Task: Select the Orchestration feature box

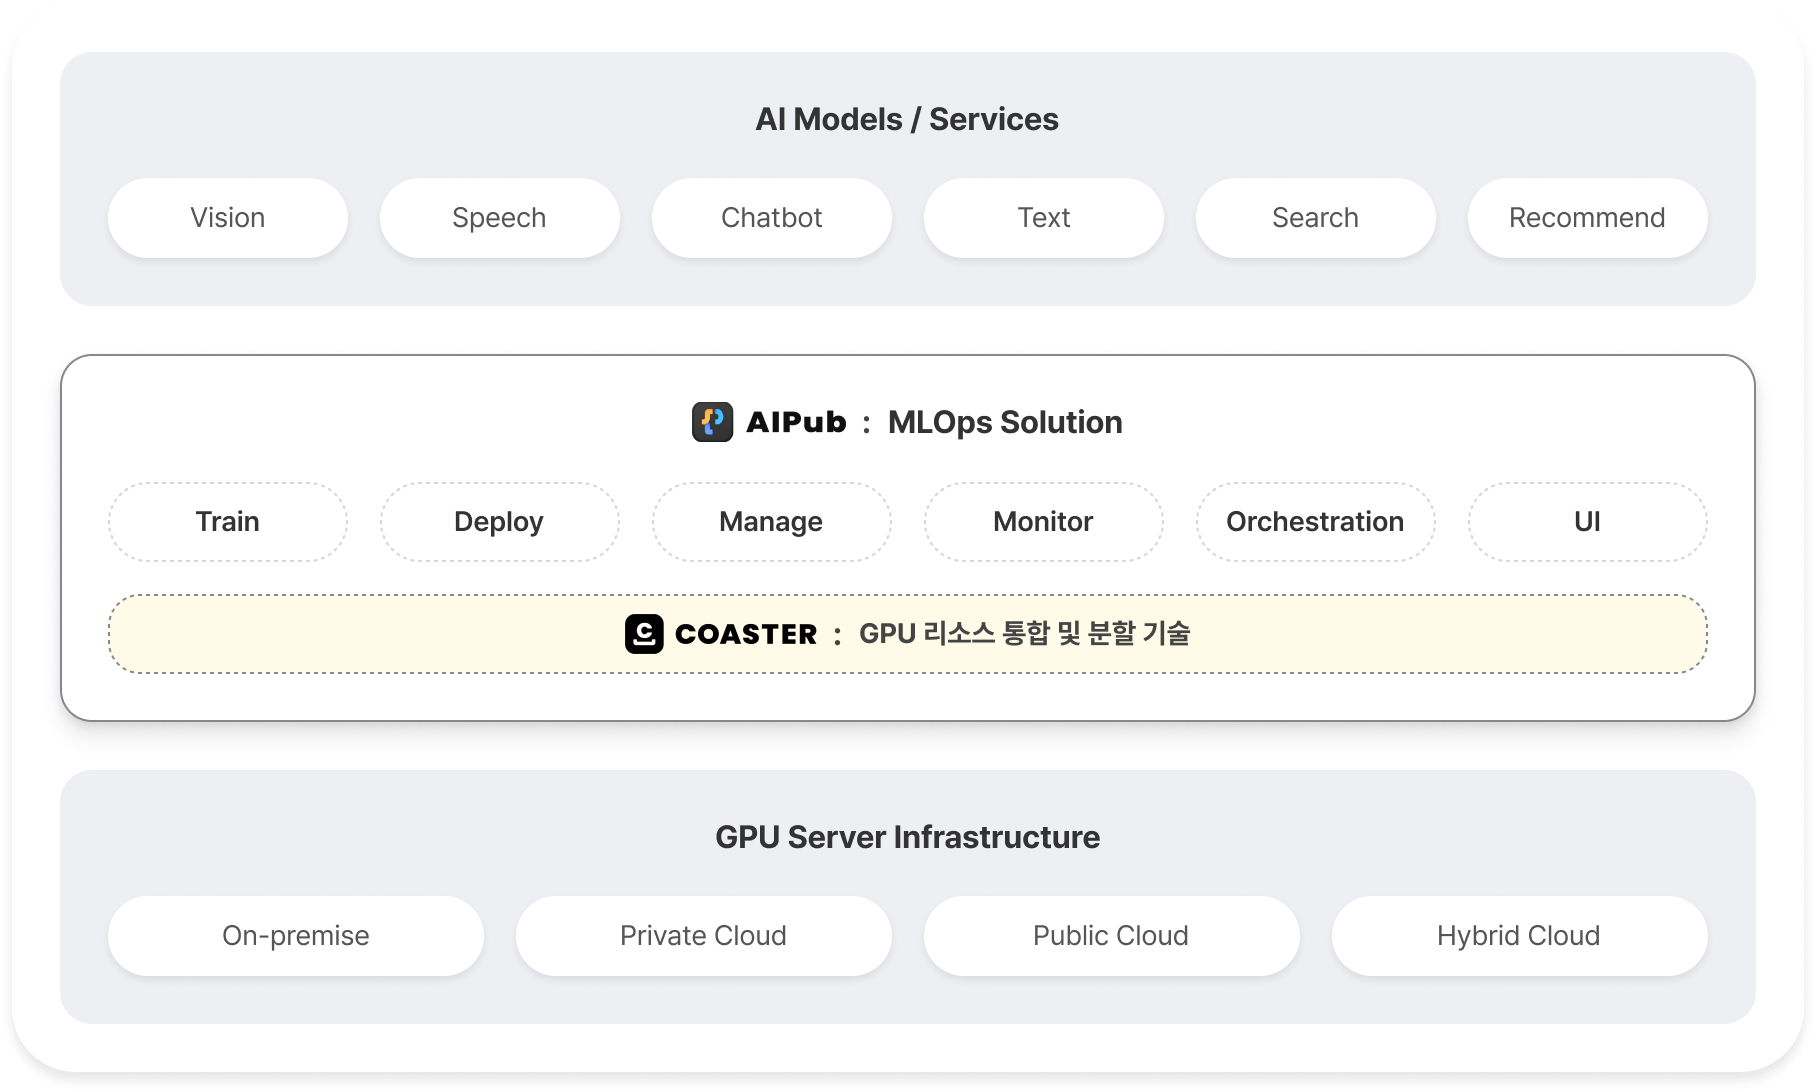Action: click(1316, 522)
